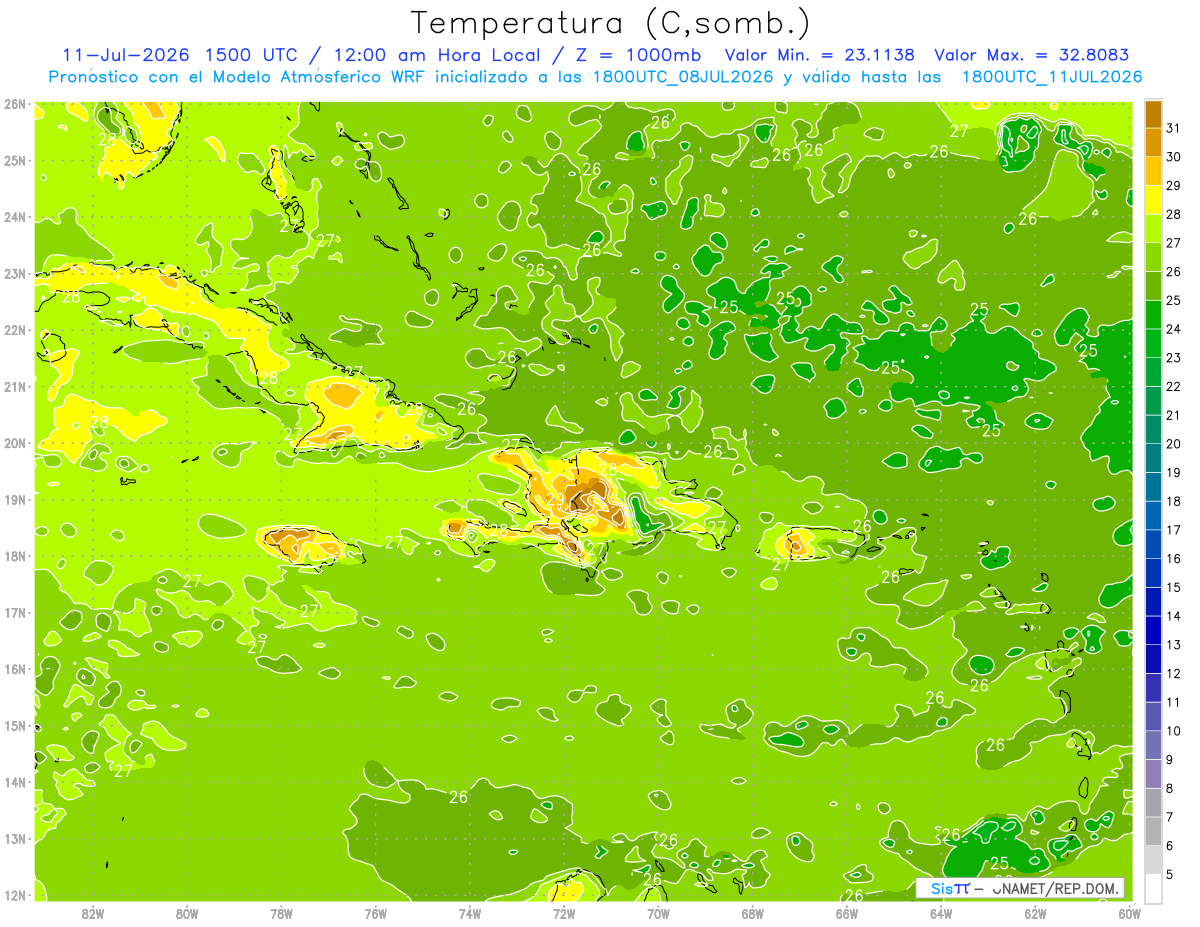
Task: Click the 72W longitude axis label
Action: tap(564, 912)
